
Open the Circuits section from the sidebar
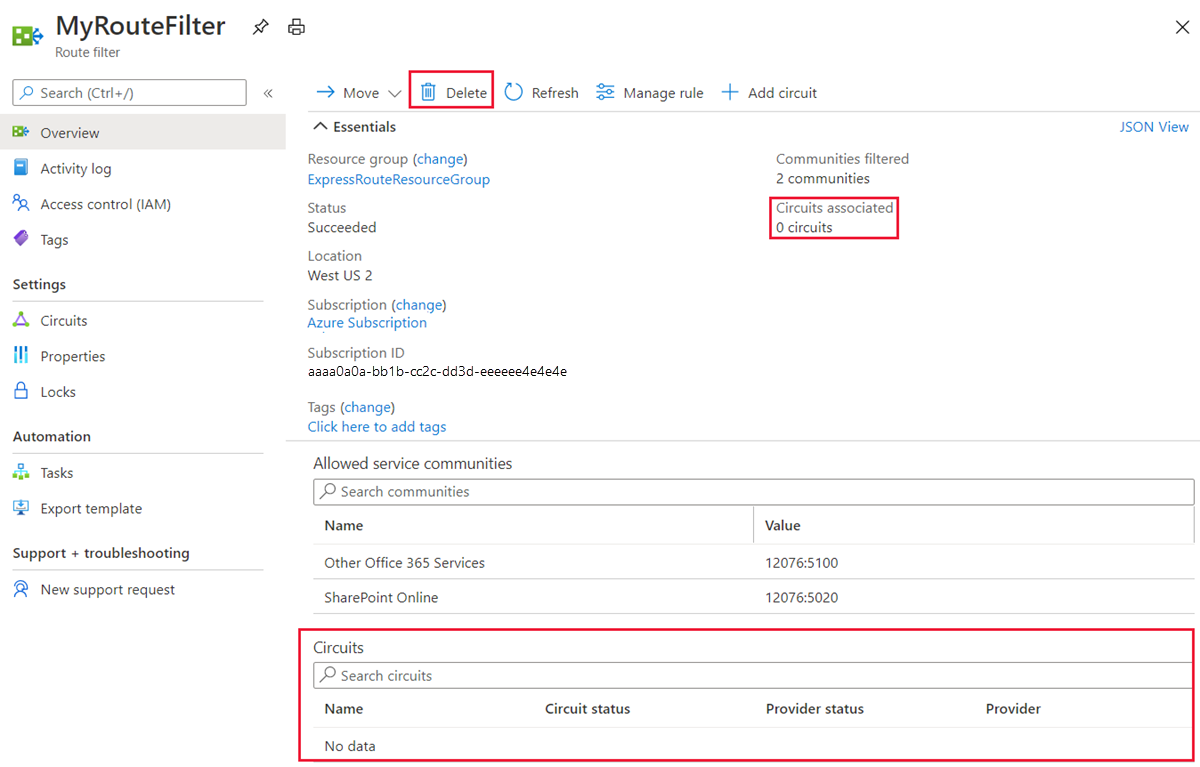click(x=62, y=320)
